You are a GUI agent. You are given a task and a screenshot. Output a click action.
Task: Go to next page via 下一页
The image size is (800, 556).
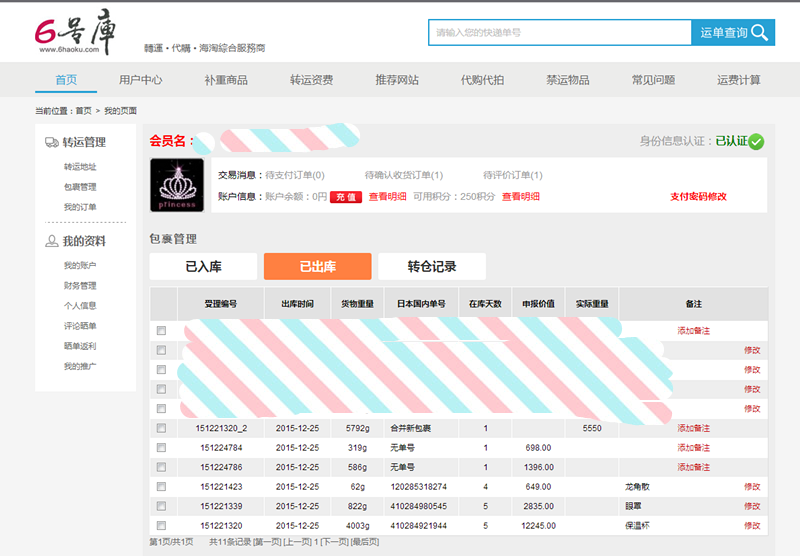pyautogui.click(x=332, y=542)
